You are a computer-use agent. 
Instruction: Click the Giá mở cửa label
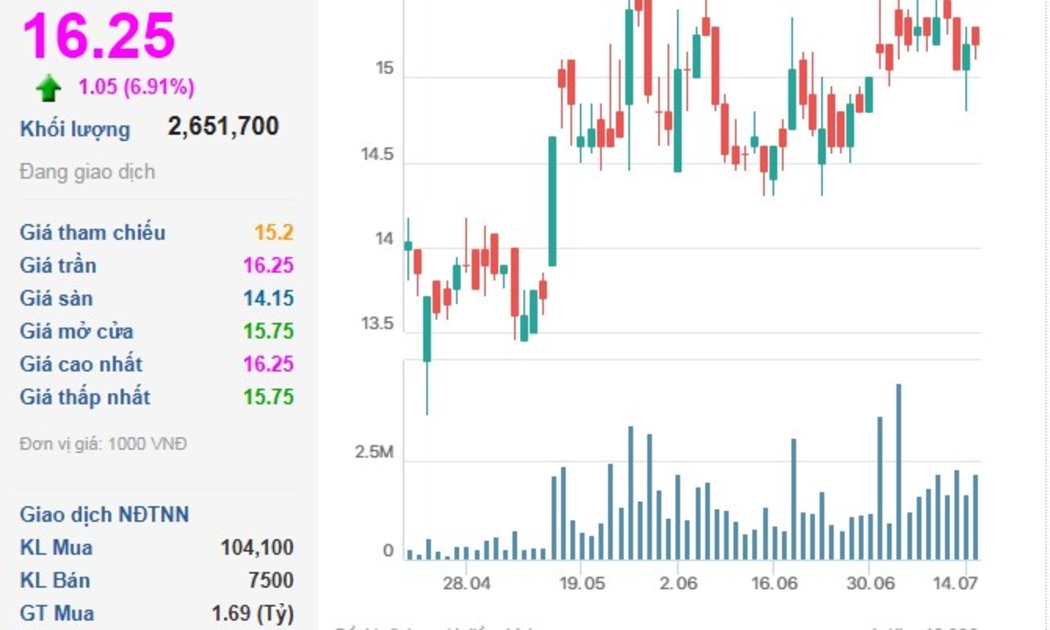point(77,332)
